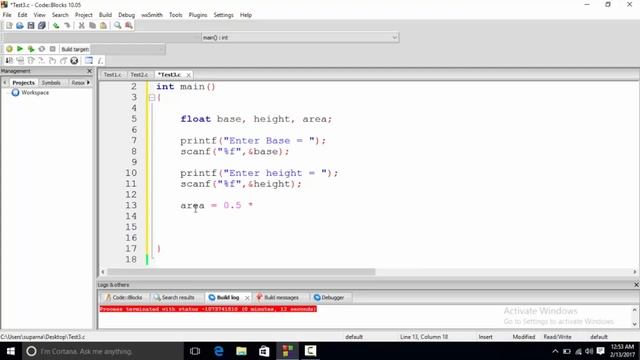Open the Help menu
This screenshot has width=640, height=360.
246,15
